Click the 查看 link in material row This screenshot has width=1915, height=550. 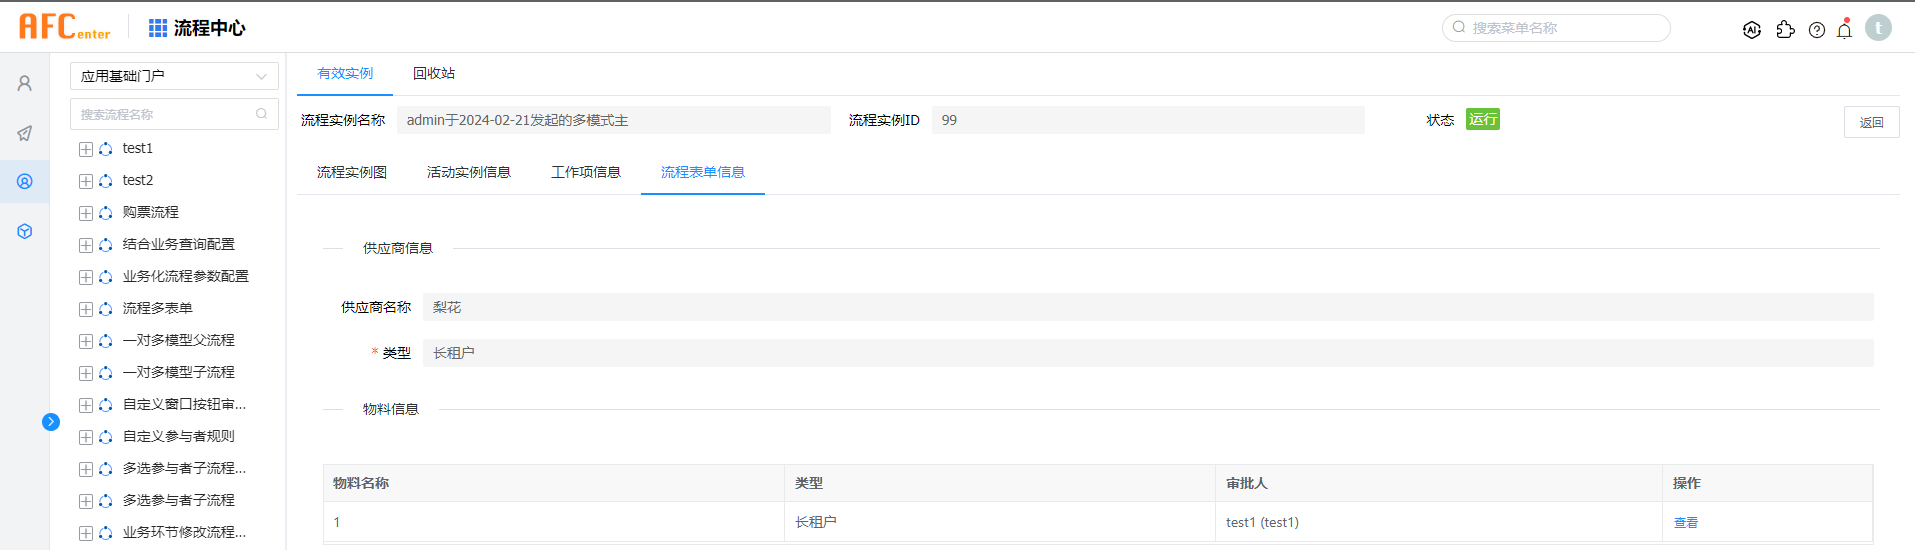(1685, 522)
